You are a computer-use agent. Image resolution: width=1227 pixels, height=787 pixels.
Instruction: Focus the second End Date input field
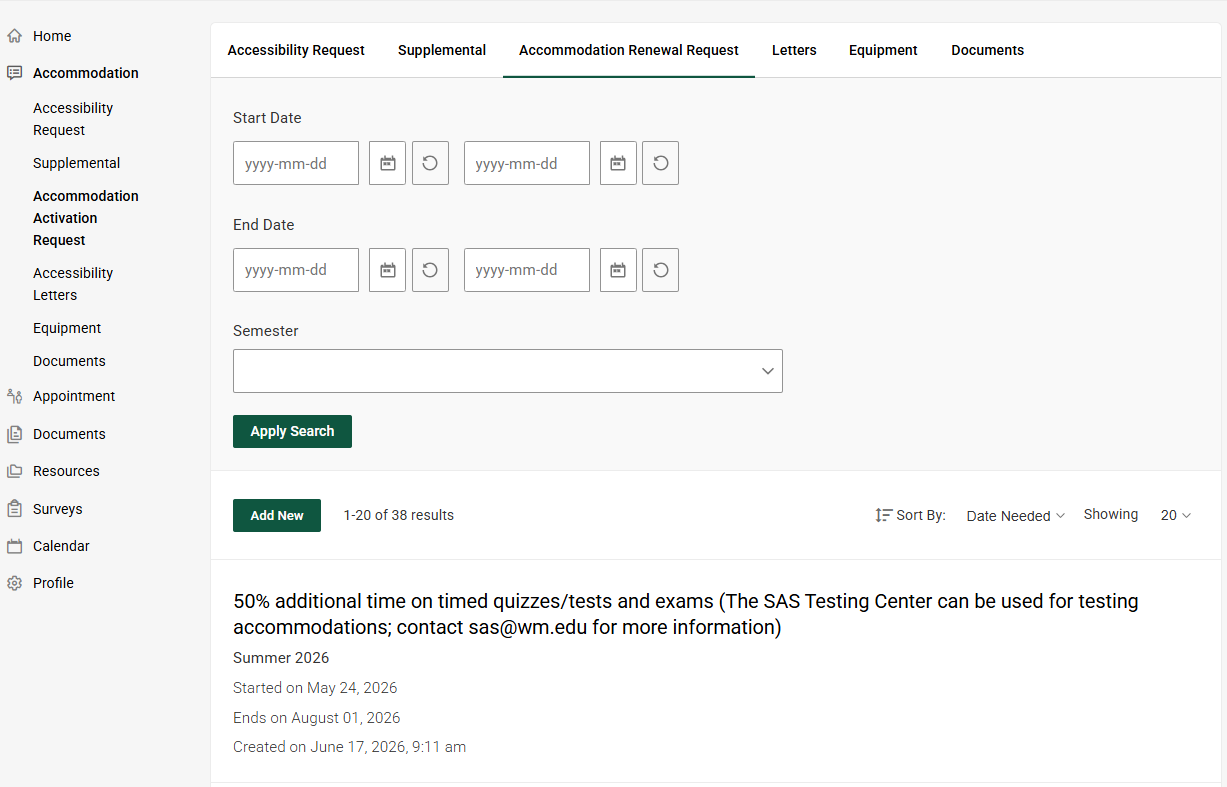point(527,270)
